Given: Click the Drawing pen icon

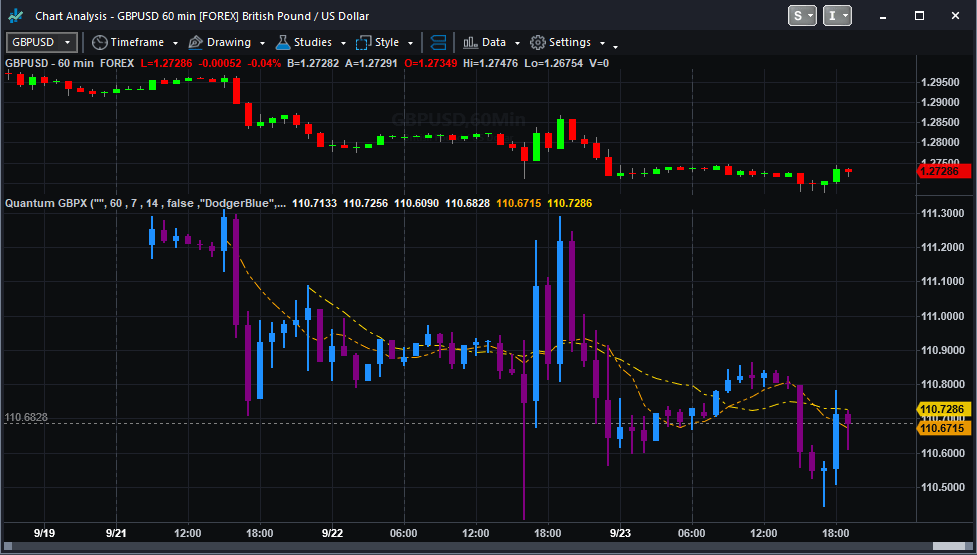Looking at the screenshot, I should [196, 42].
